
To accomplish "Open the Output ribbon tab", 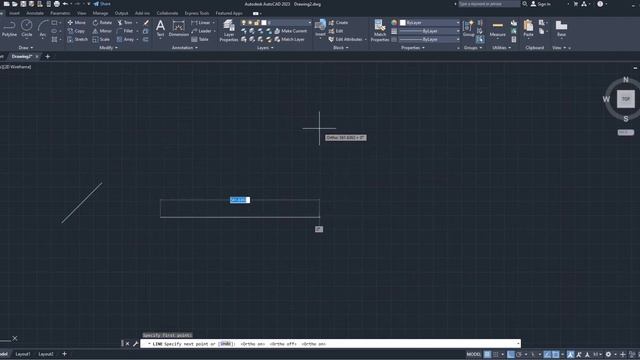I will pos(121,13).
